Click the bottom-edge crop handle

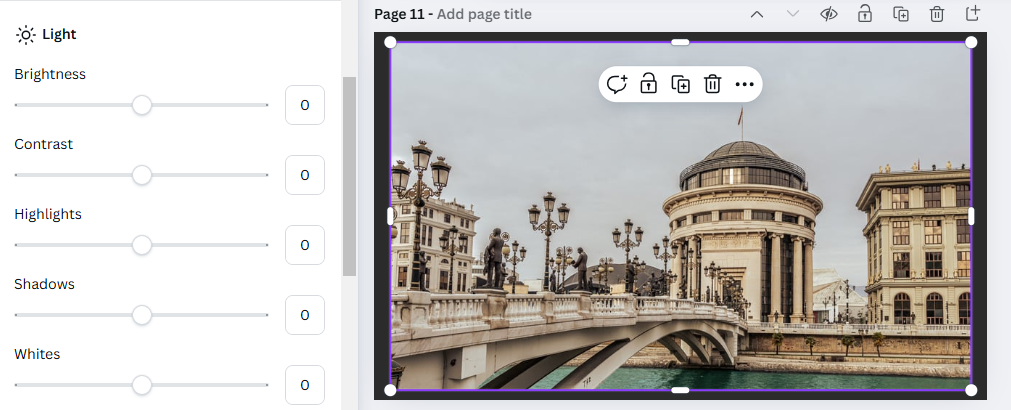[x=680, y=390]
